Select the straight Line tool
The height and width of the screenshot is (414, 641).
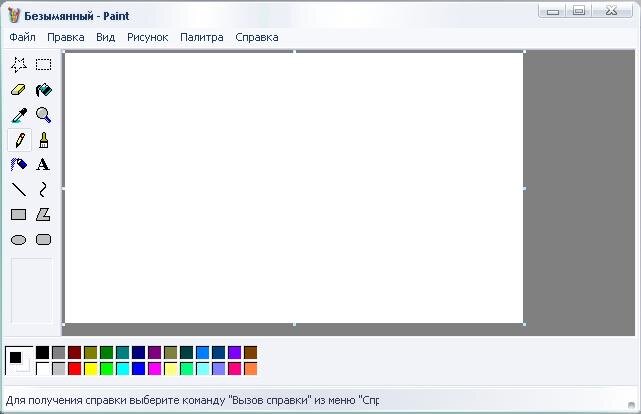18,189
